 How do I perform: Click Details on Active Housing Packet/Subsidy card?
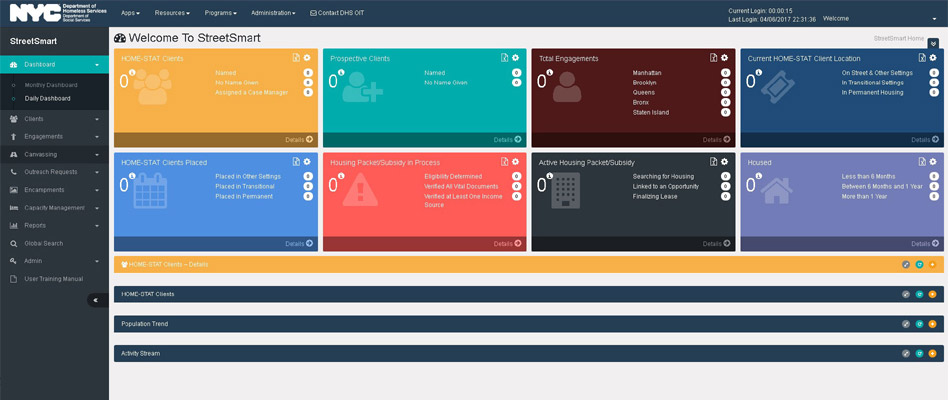pyautogui.click(x=717, y=244)
